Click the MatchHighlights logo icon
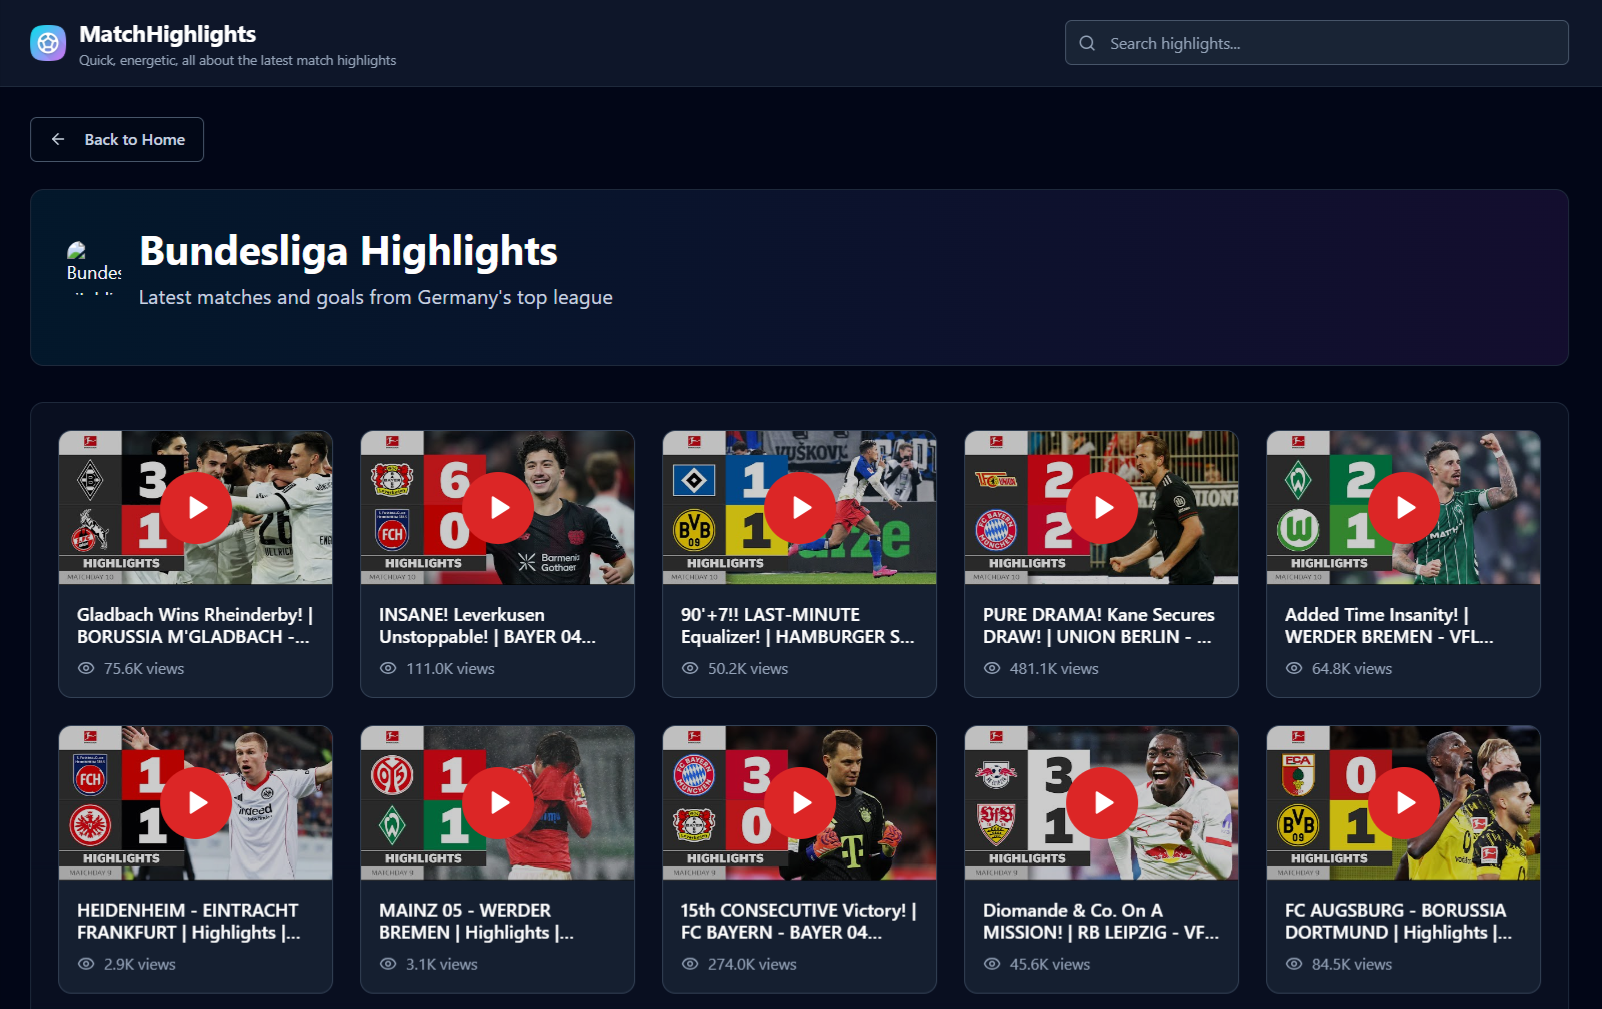The image size is (1602, 1009). 48,43
